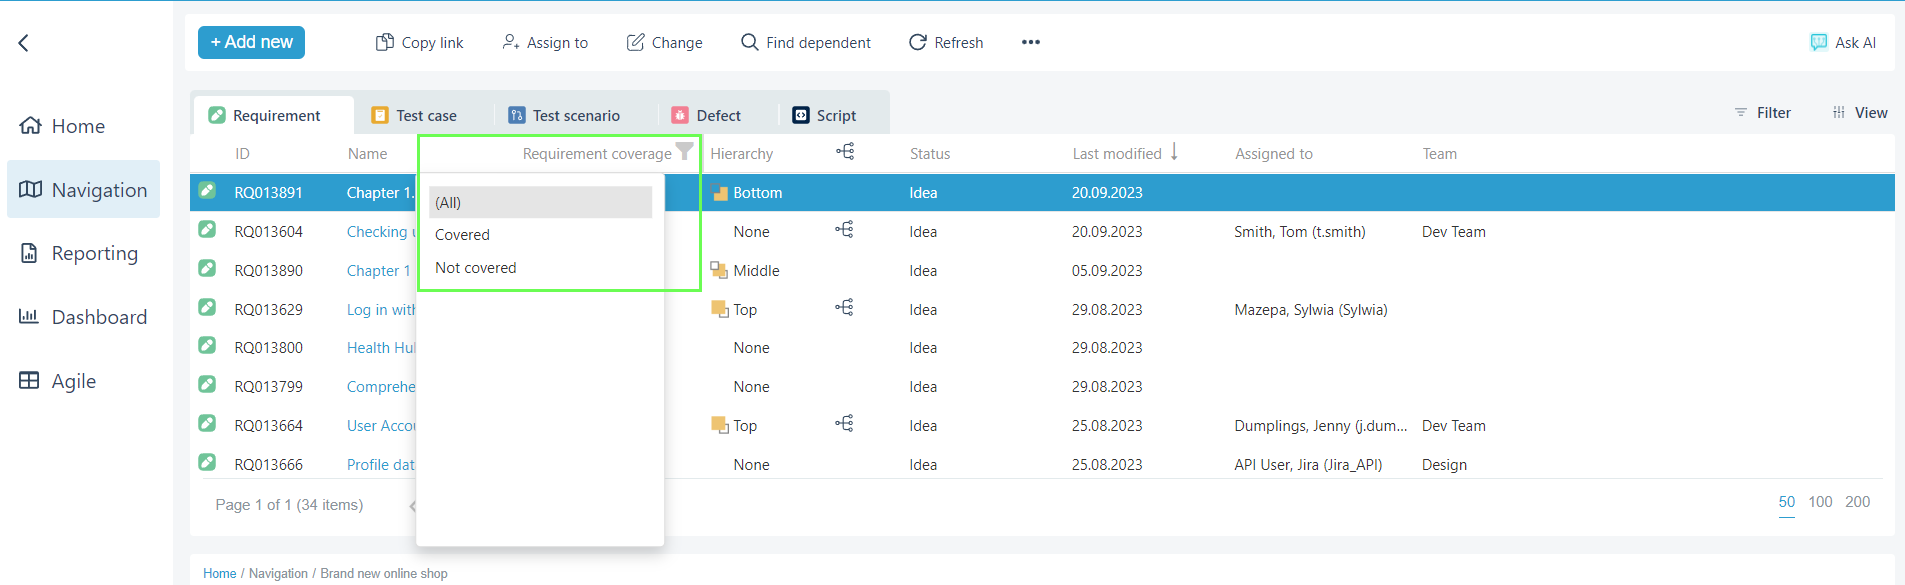1905x585 pixels.
Task: Click hierarchy tree icon in column header
Action: tap(845, 152)
